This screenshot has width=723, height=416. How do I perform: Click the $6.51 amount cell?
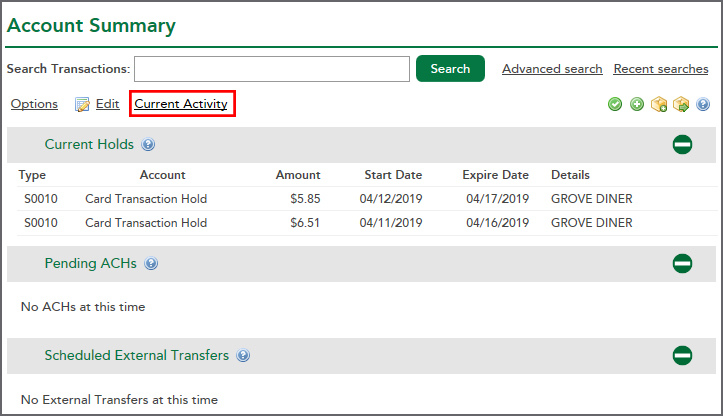(x=305, y=223)
